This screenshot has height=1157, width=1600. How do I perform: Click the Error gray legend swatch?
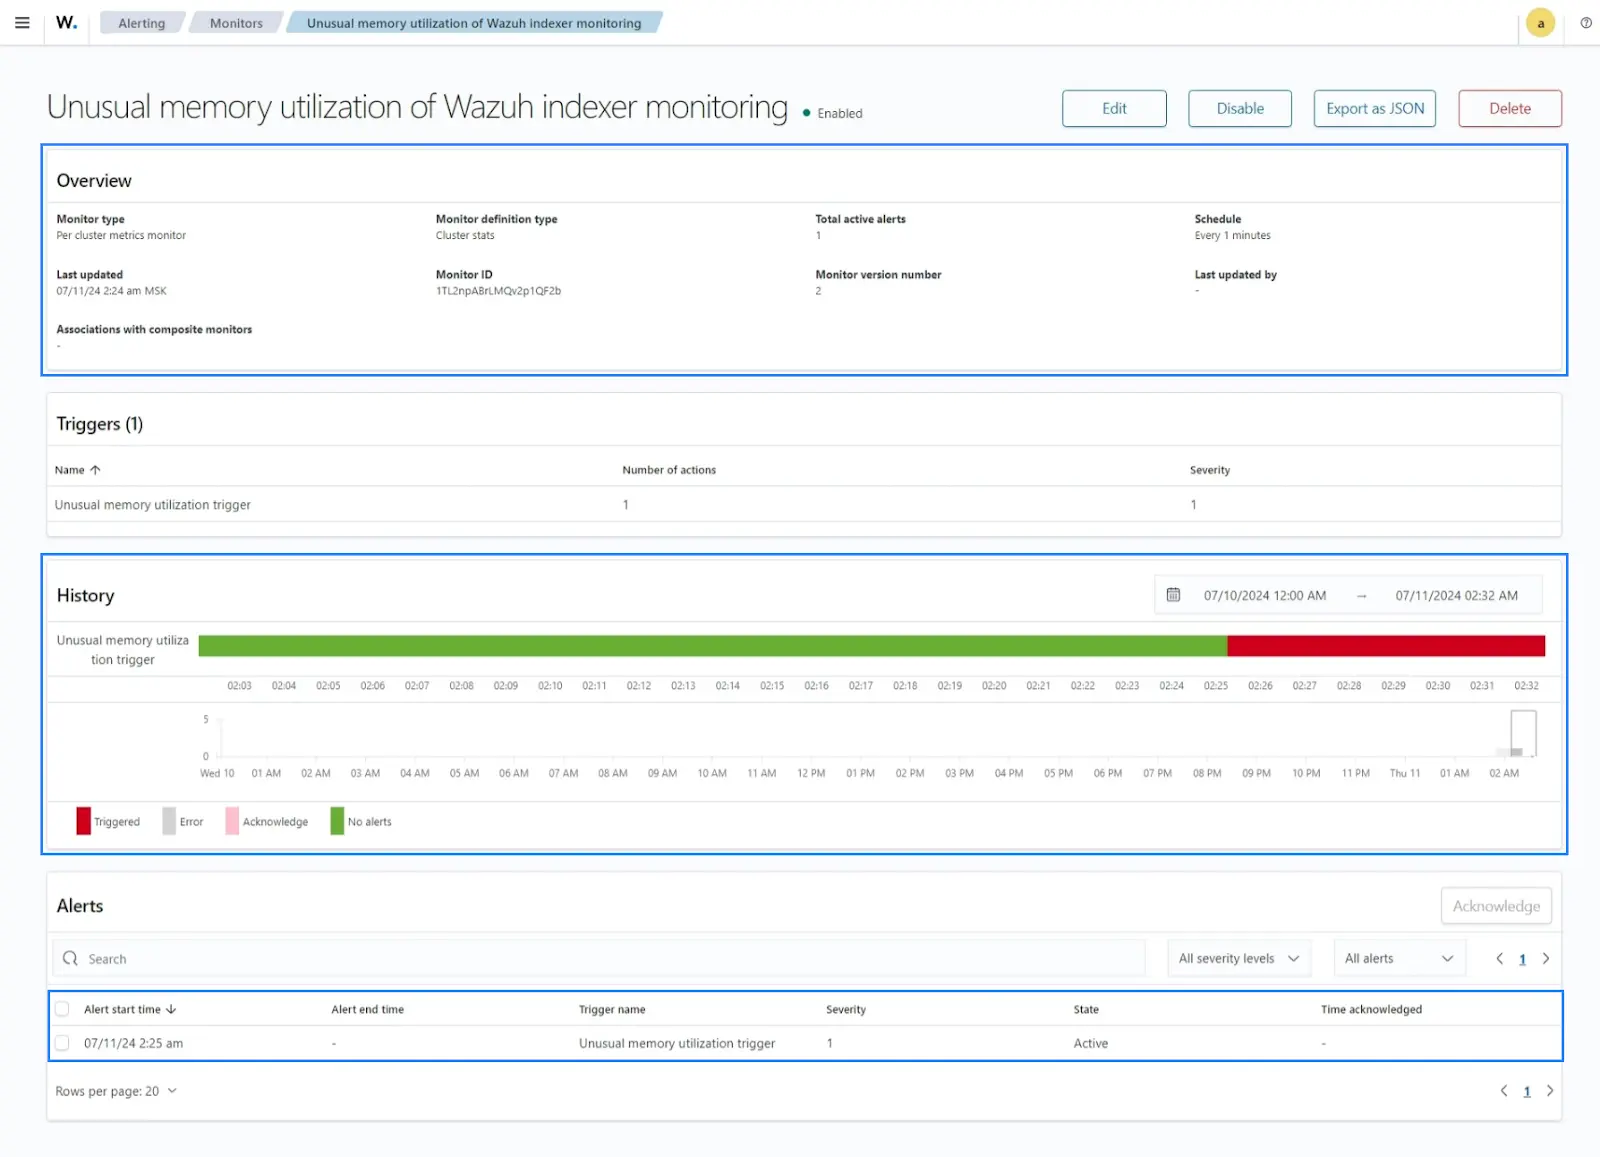[169, 821]
